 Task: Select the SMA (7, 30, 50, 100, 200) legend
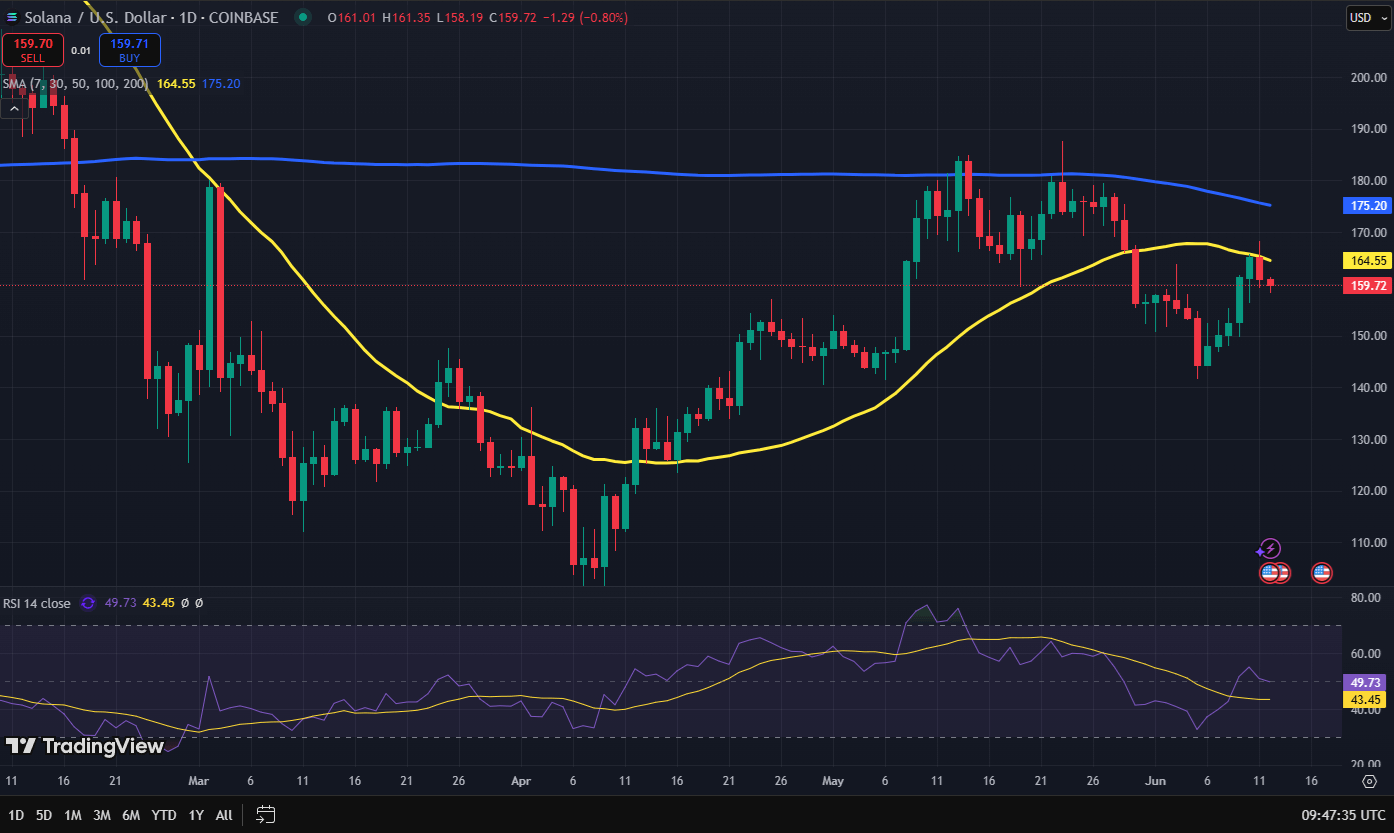tap(77, 83)
